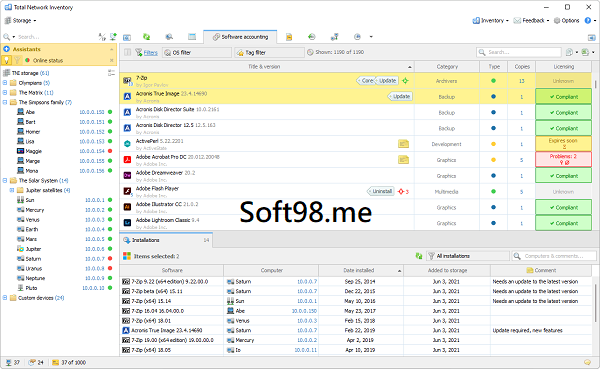Click the refresh icon beside All installations

(x=419, y=256)
